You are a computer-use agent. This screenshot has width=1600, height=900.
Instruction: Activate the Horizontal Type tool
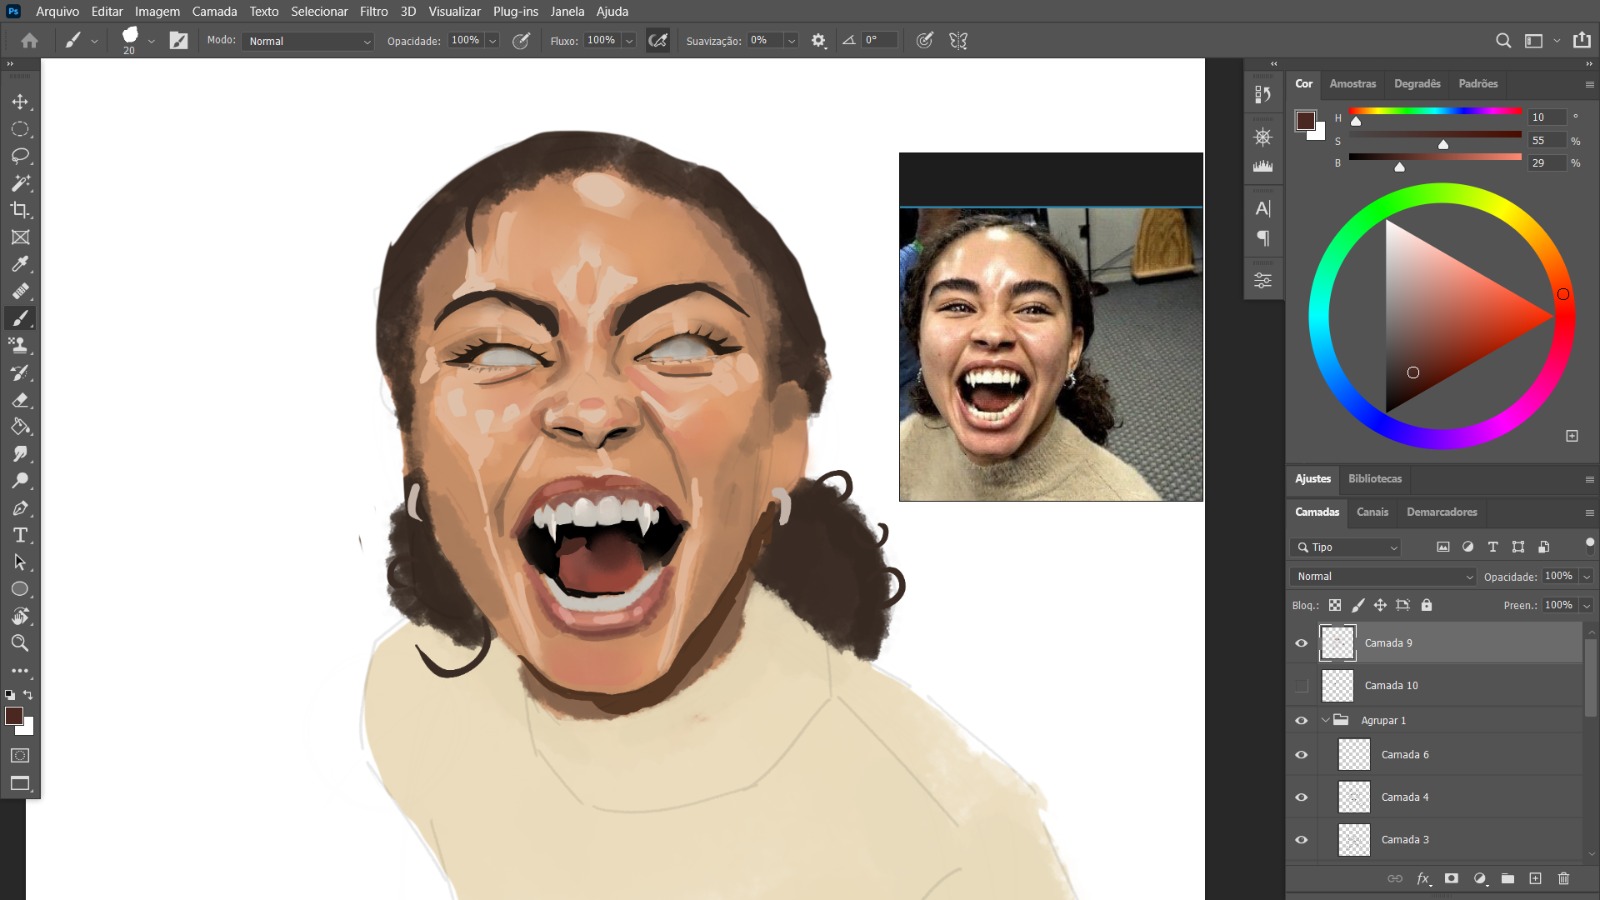pyautogui.click(x=20, y=535)
